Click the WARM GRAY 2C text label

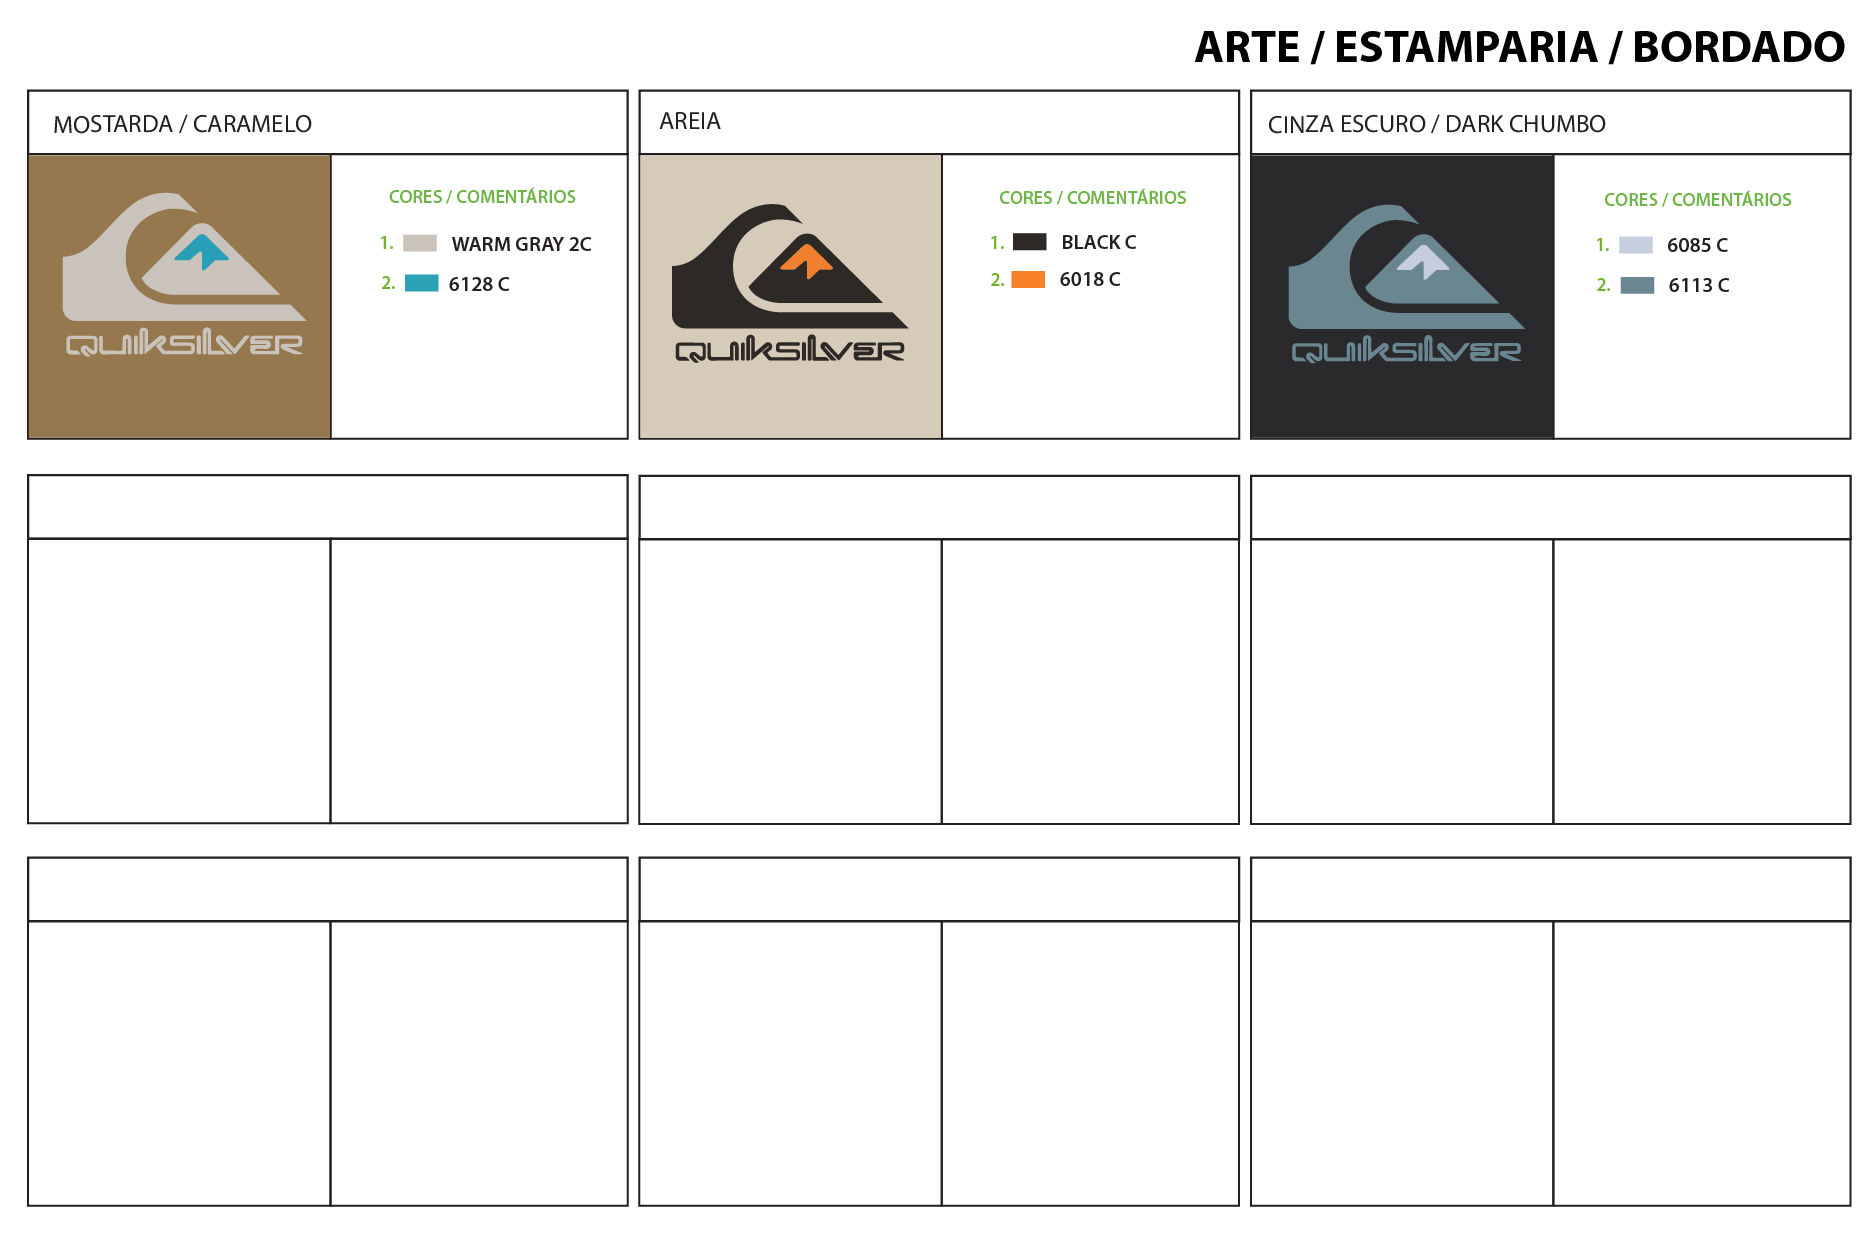pyautogui.click(x=521, y=244)
